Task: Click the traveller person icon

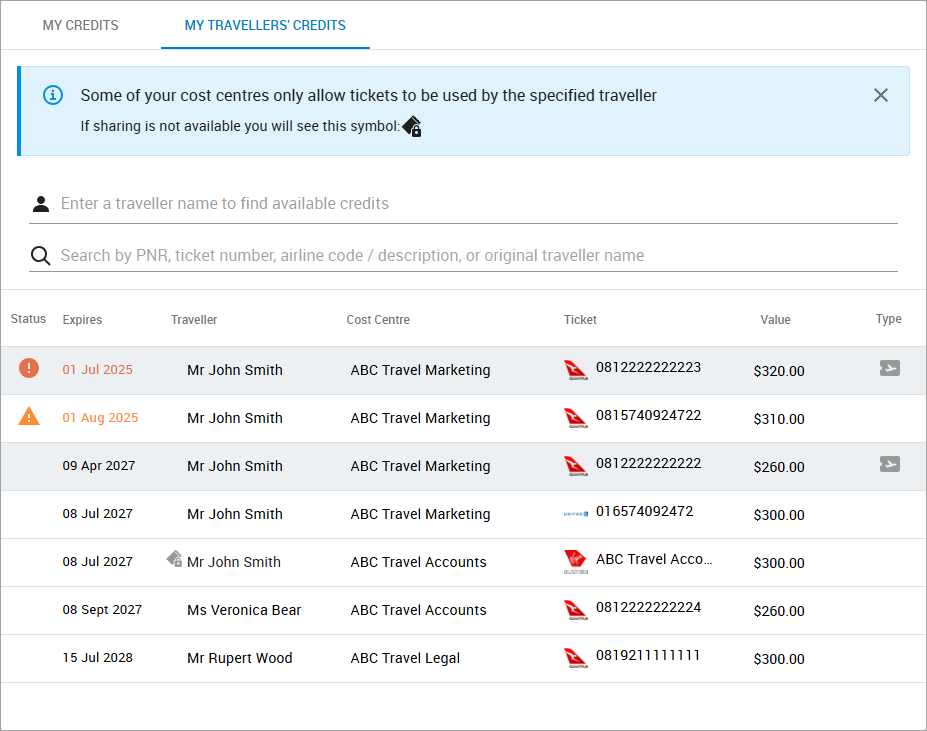Action: point(40,204)
